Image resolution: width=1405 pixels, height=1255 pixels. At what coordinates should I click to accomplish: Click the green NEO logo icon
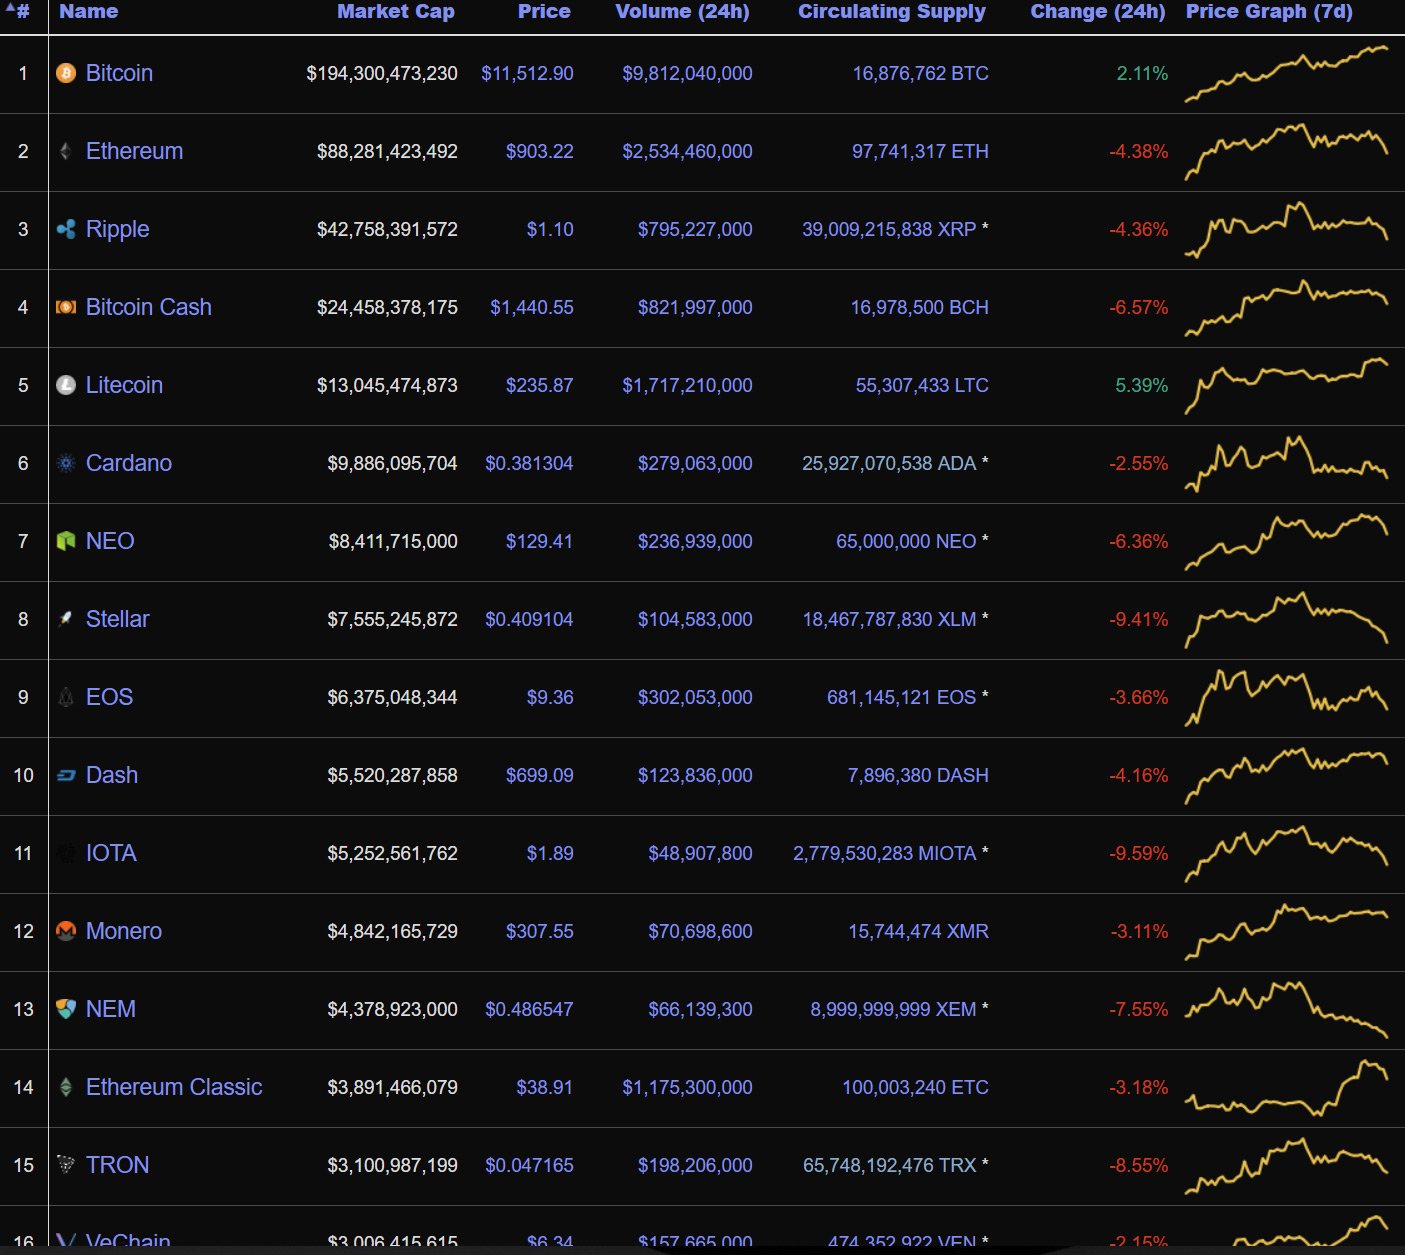[66, 541]
